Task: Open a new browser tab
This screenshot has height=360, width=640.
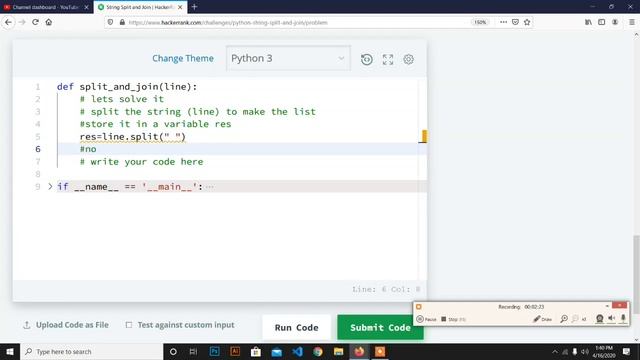Action: tap(194, 7)
